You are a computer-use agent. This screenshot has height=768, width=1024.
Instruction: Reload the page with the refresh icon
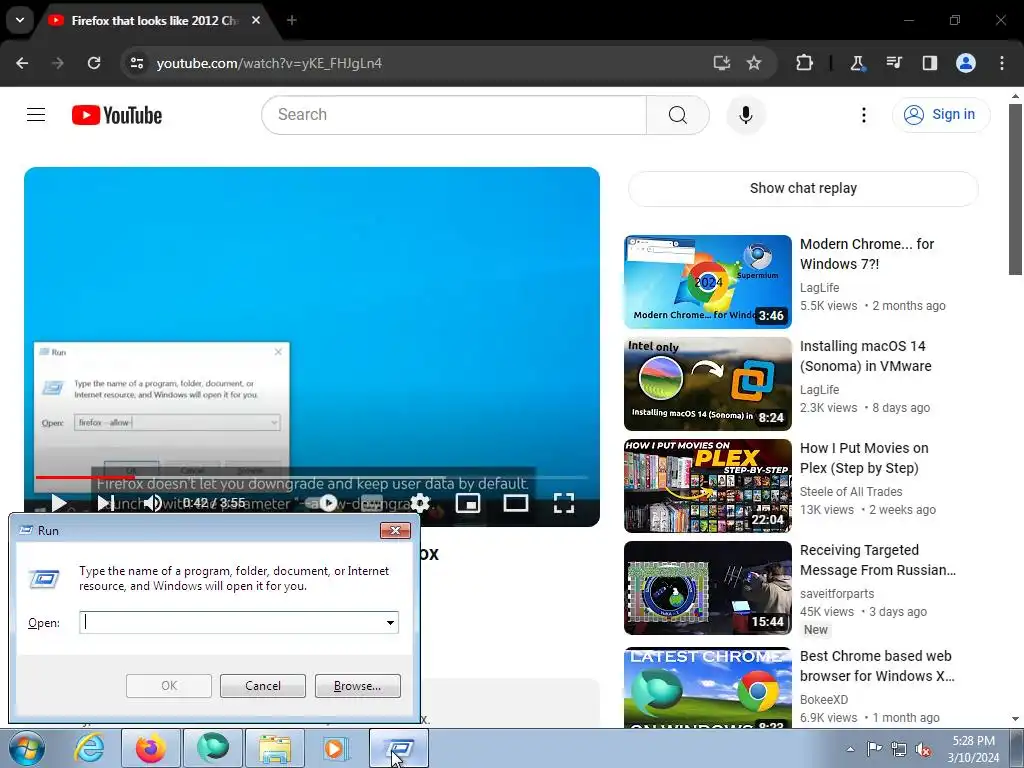tap(94, 63)
